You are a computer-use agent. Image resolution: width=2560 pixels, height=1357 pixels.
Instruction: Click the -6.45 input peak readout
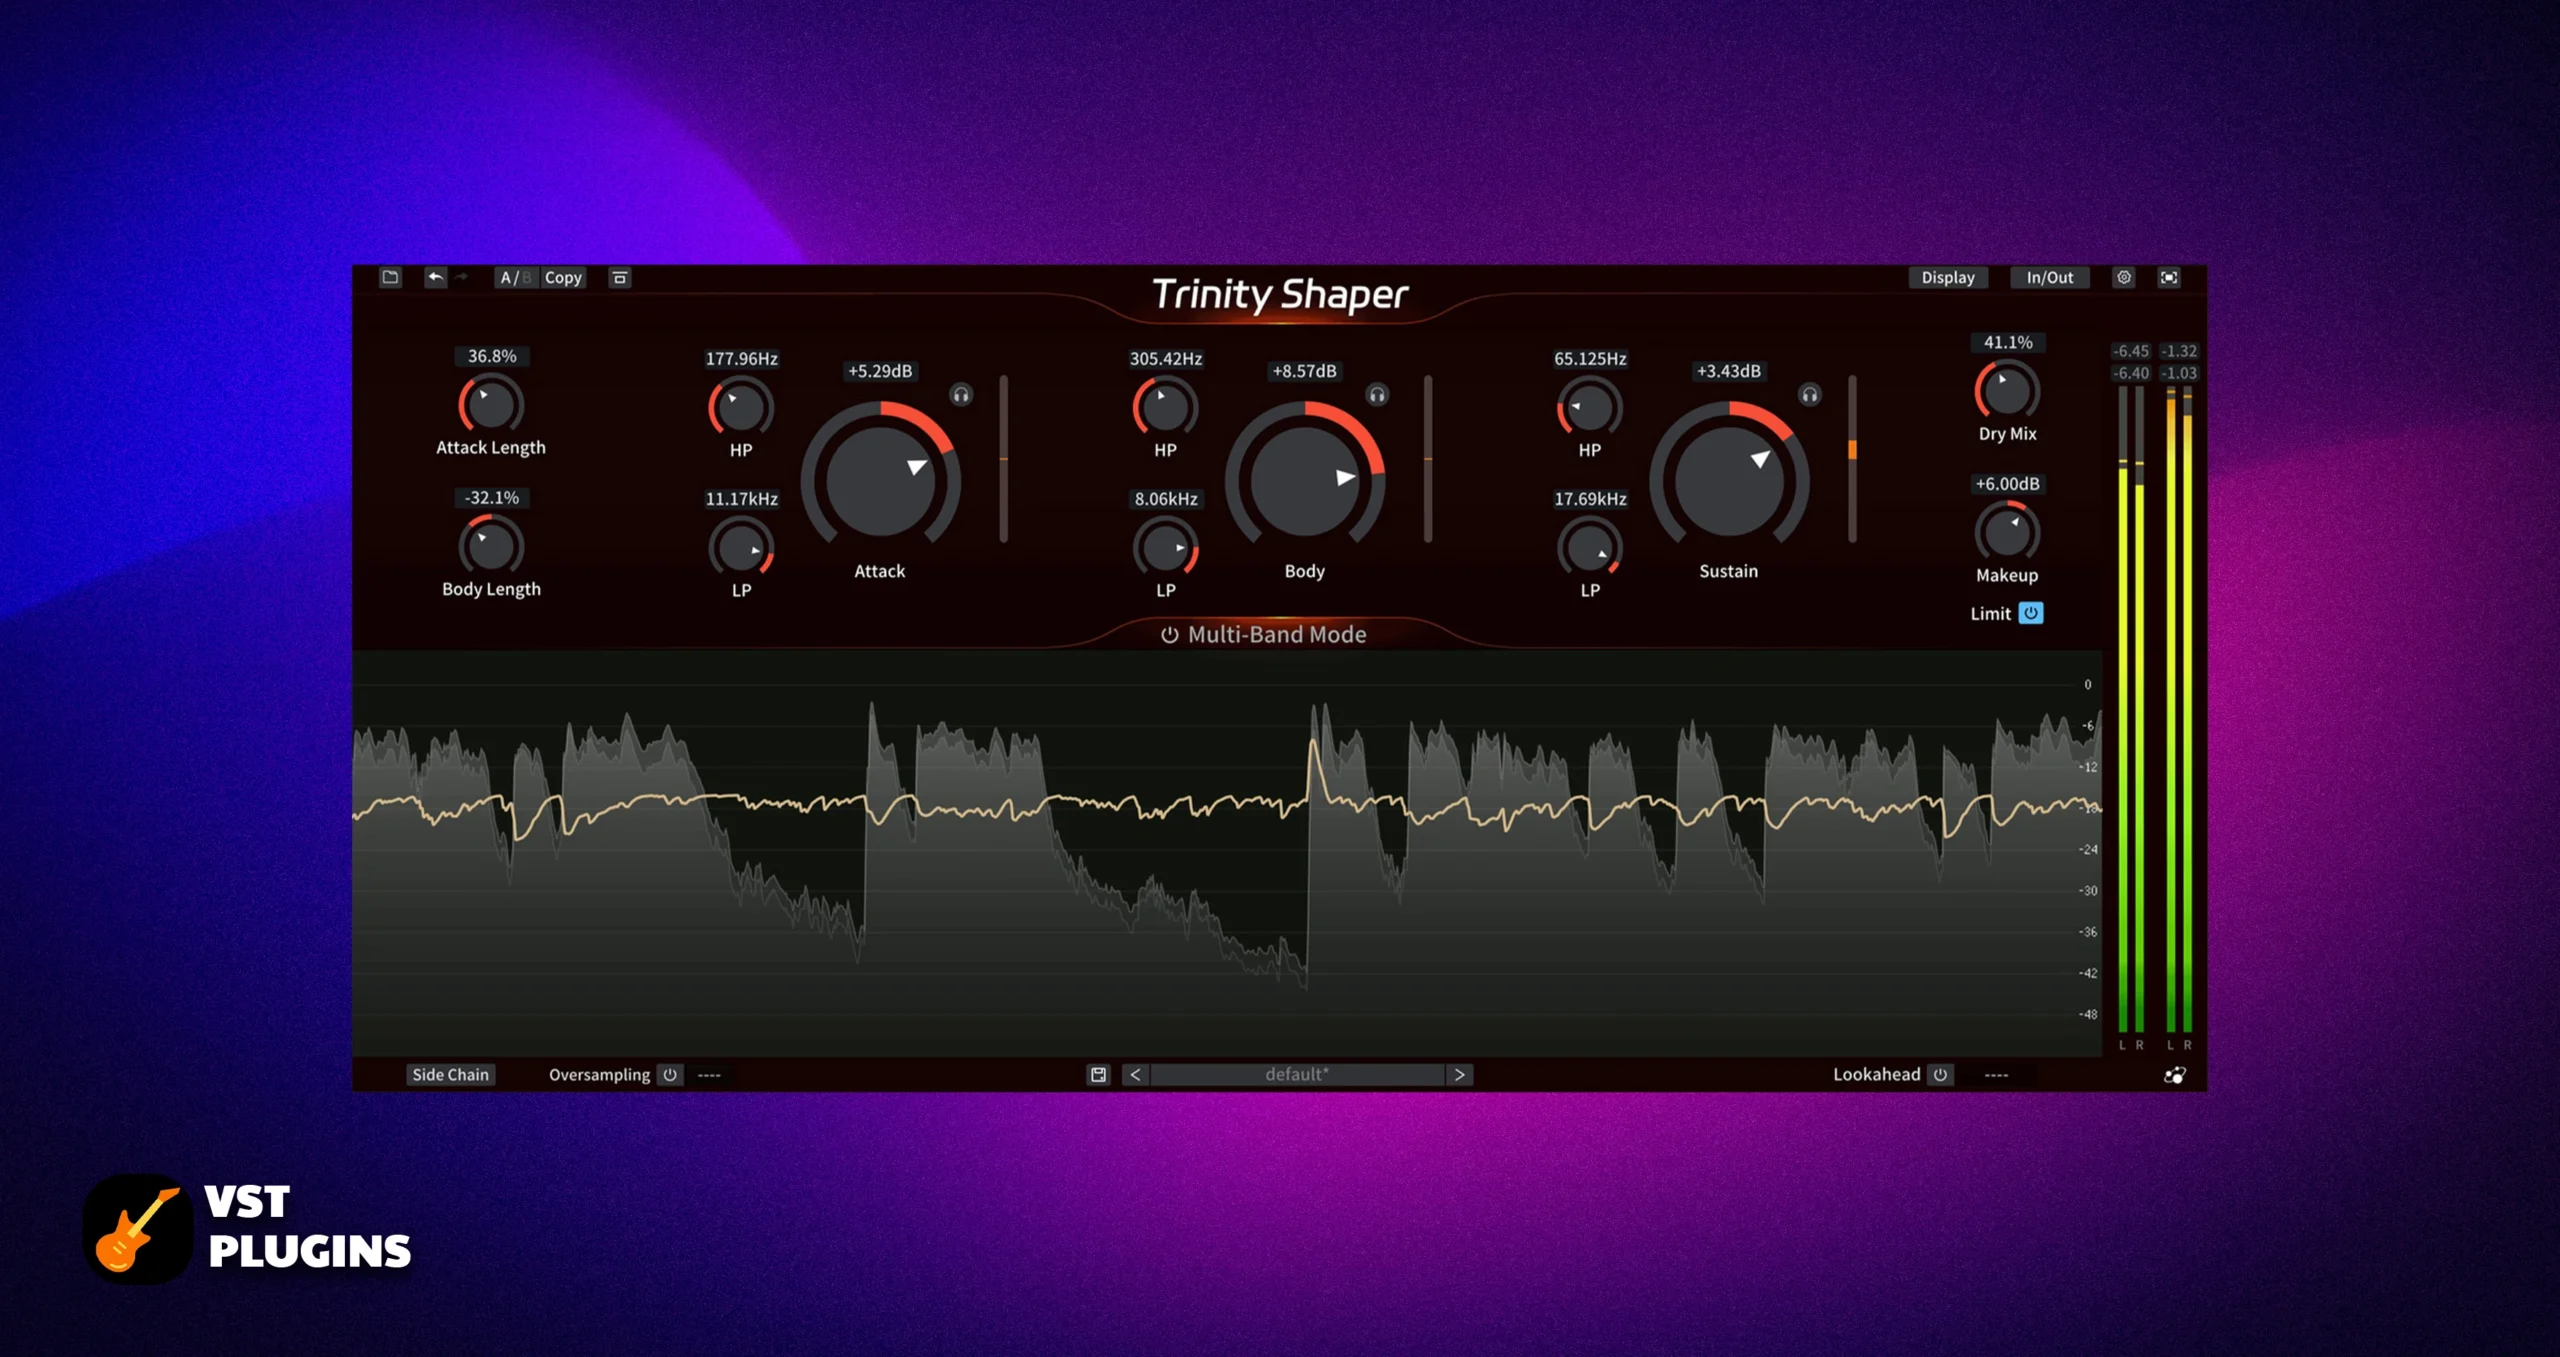tap(2130, 351)
